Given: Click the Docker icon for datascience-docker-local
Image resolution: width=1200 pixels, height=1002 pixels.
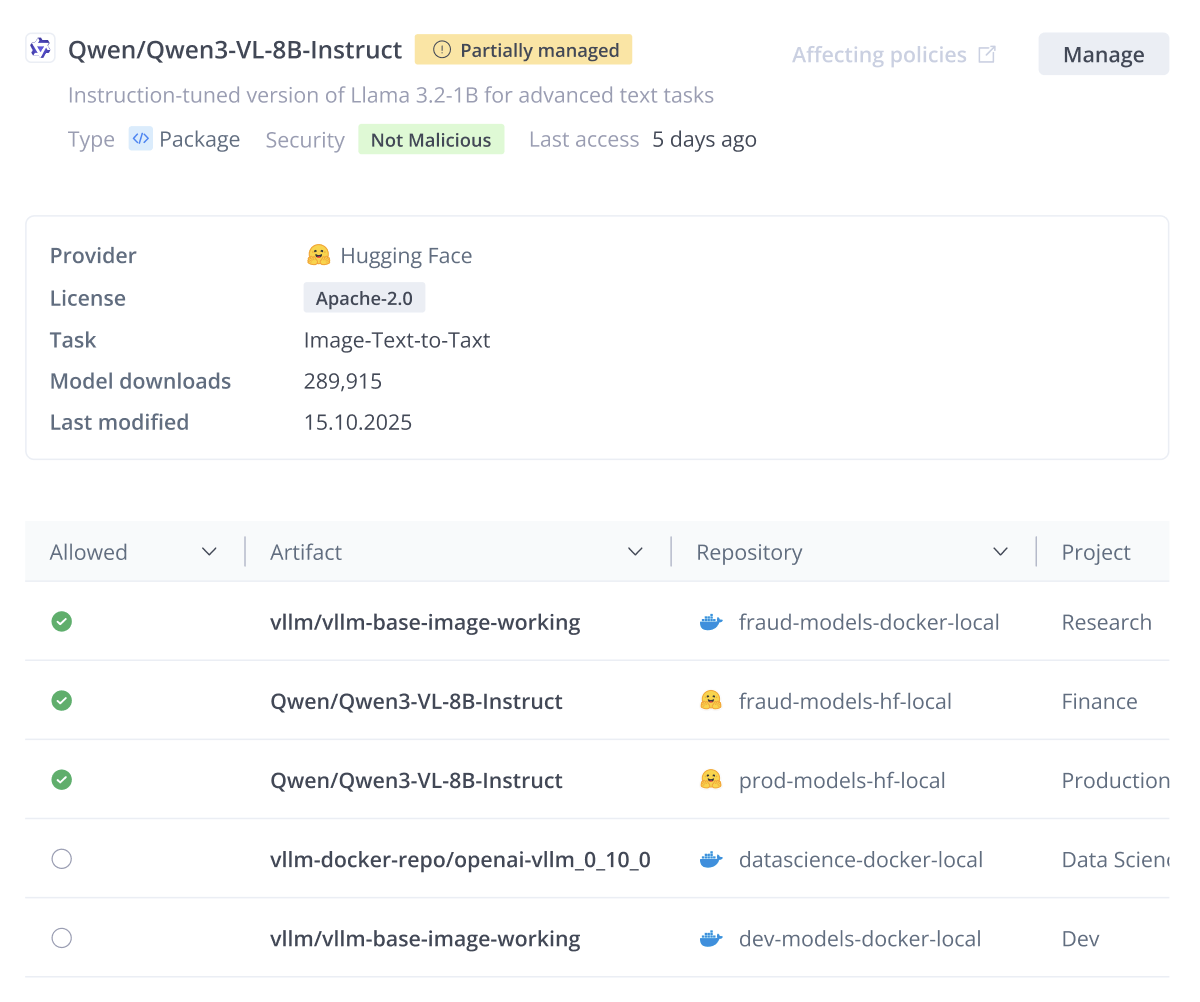Looking at the screenshot, I should coord(710,858).
